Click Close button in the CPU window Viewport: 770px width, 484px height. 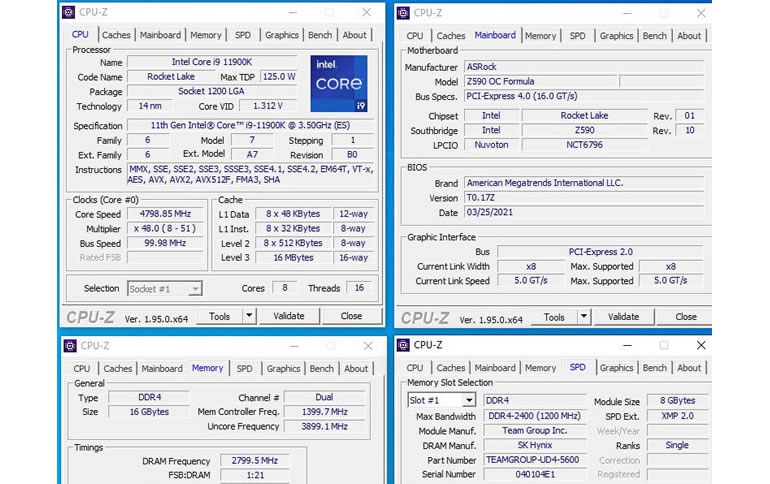coord(351,316)
